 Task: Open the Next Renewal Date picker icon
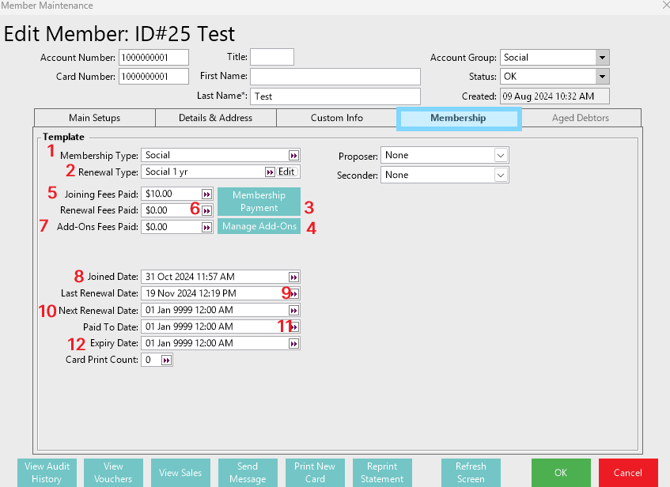pos(294,310)
